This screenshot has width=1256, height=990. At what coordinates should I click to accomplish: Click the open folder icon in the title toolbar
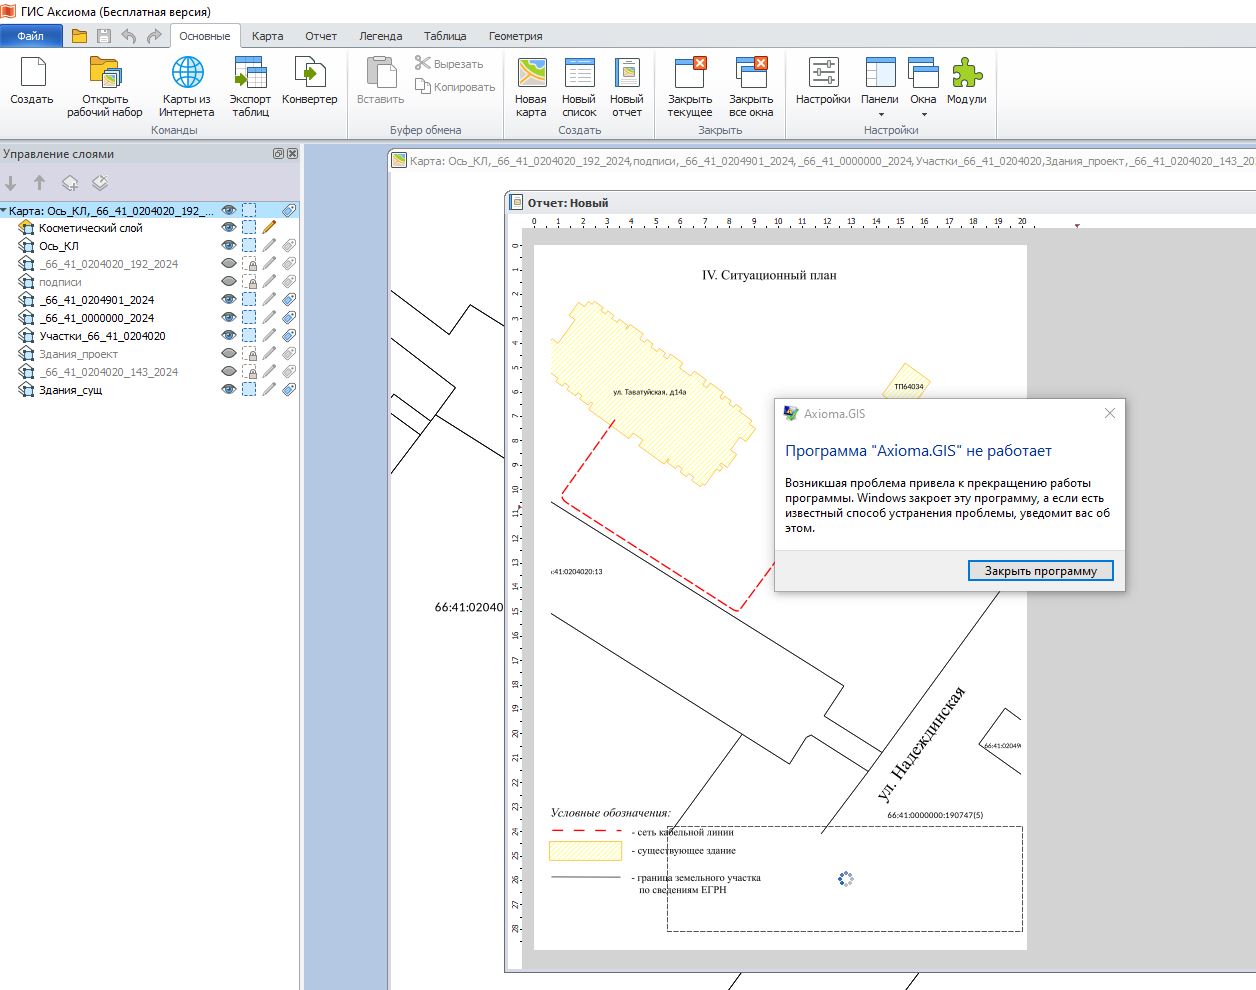pyautogui.click(x=79, y=36)
